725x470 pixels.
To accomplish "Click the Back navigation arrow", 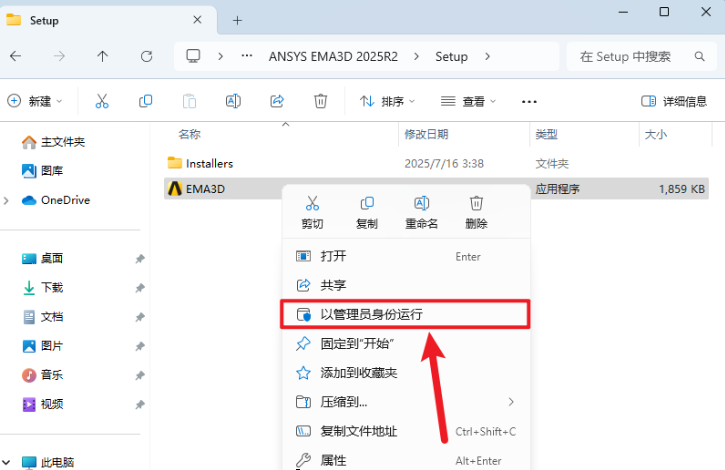I will [16, 56].
